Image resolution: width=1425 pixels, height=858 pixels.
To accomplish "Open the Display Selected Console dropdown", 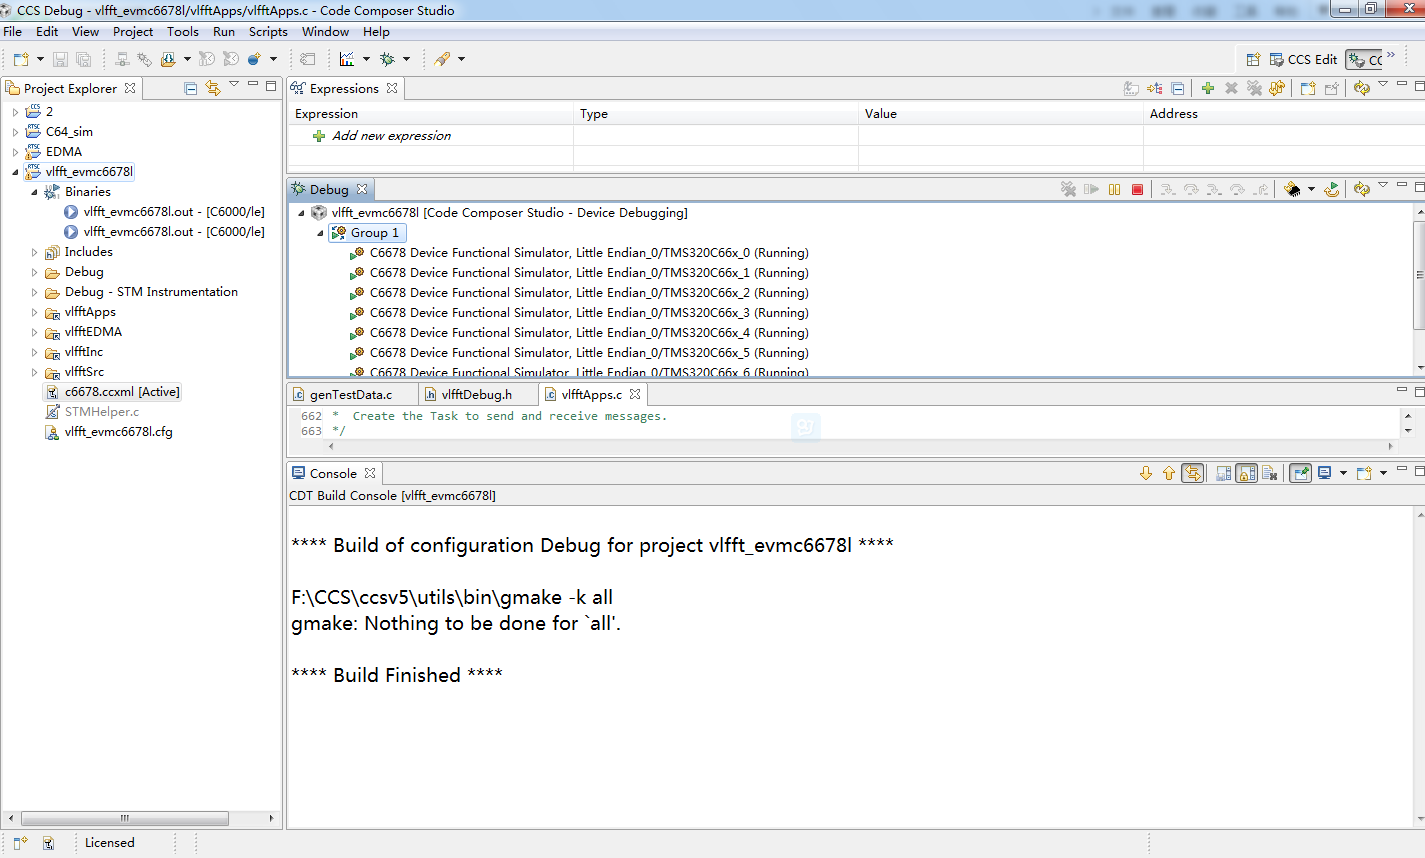I will point(1343,473).
